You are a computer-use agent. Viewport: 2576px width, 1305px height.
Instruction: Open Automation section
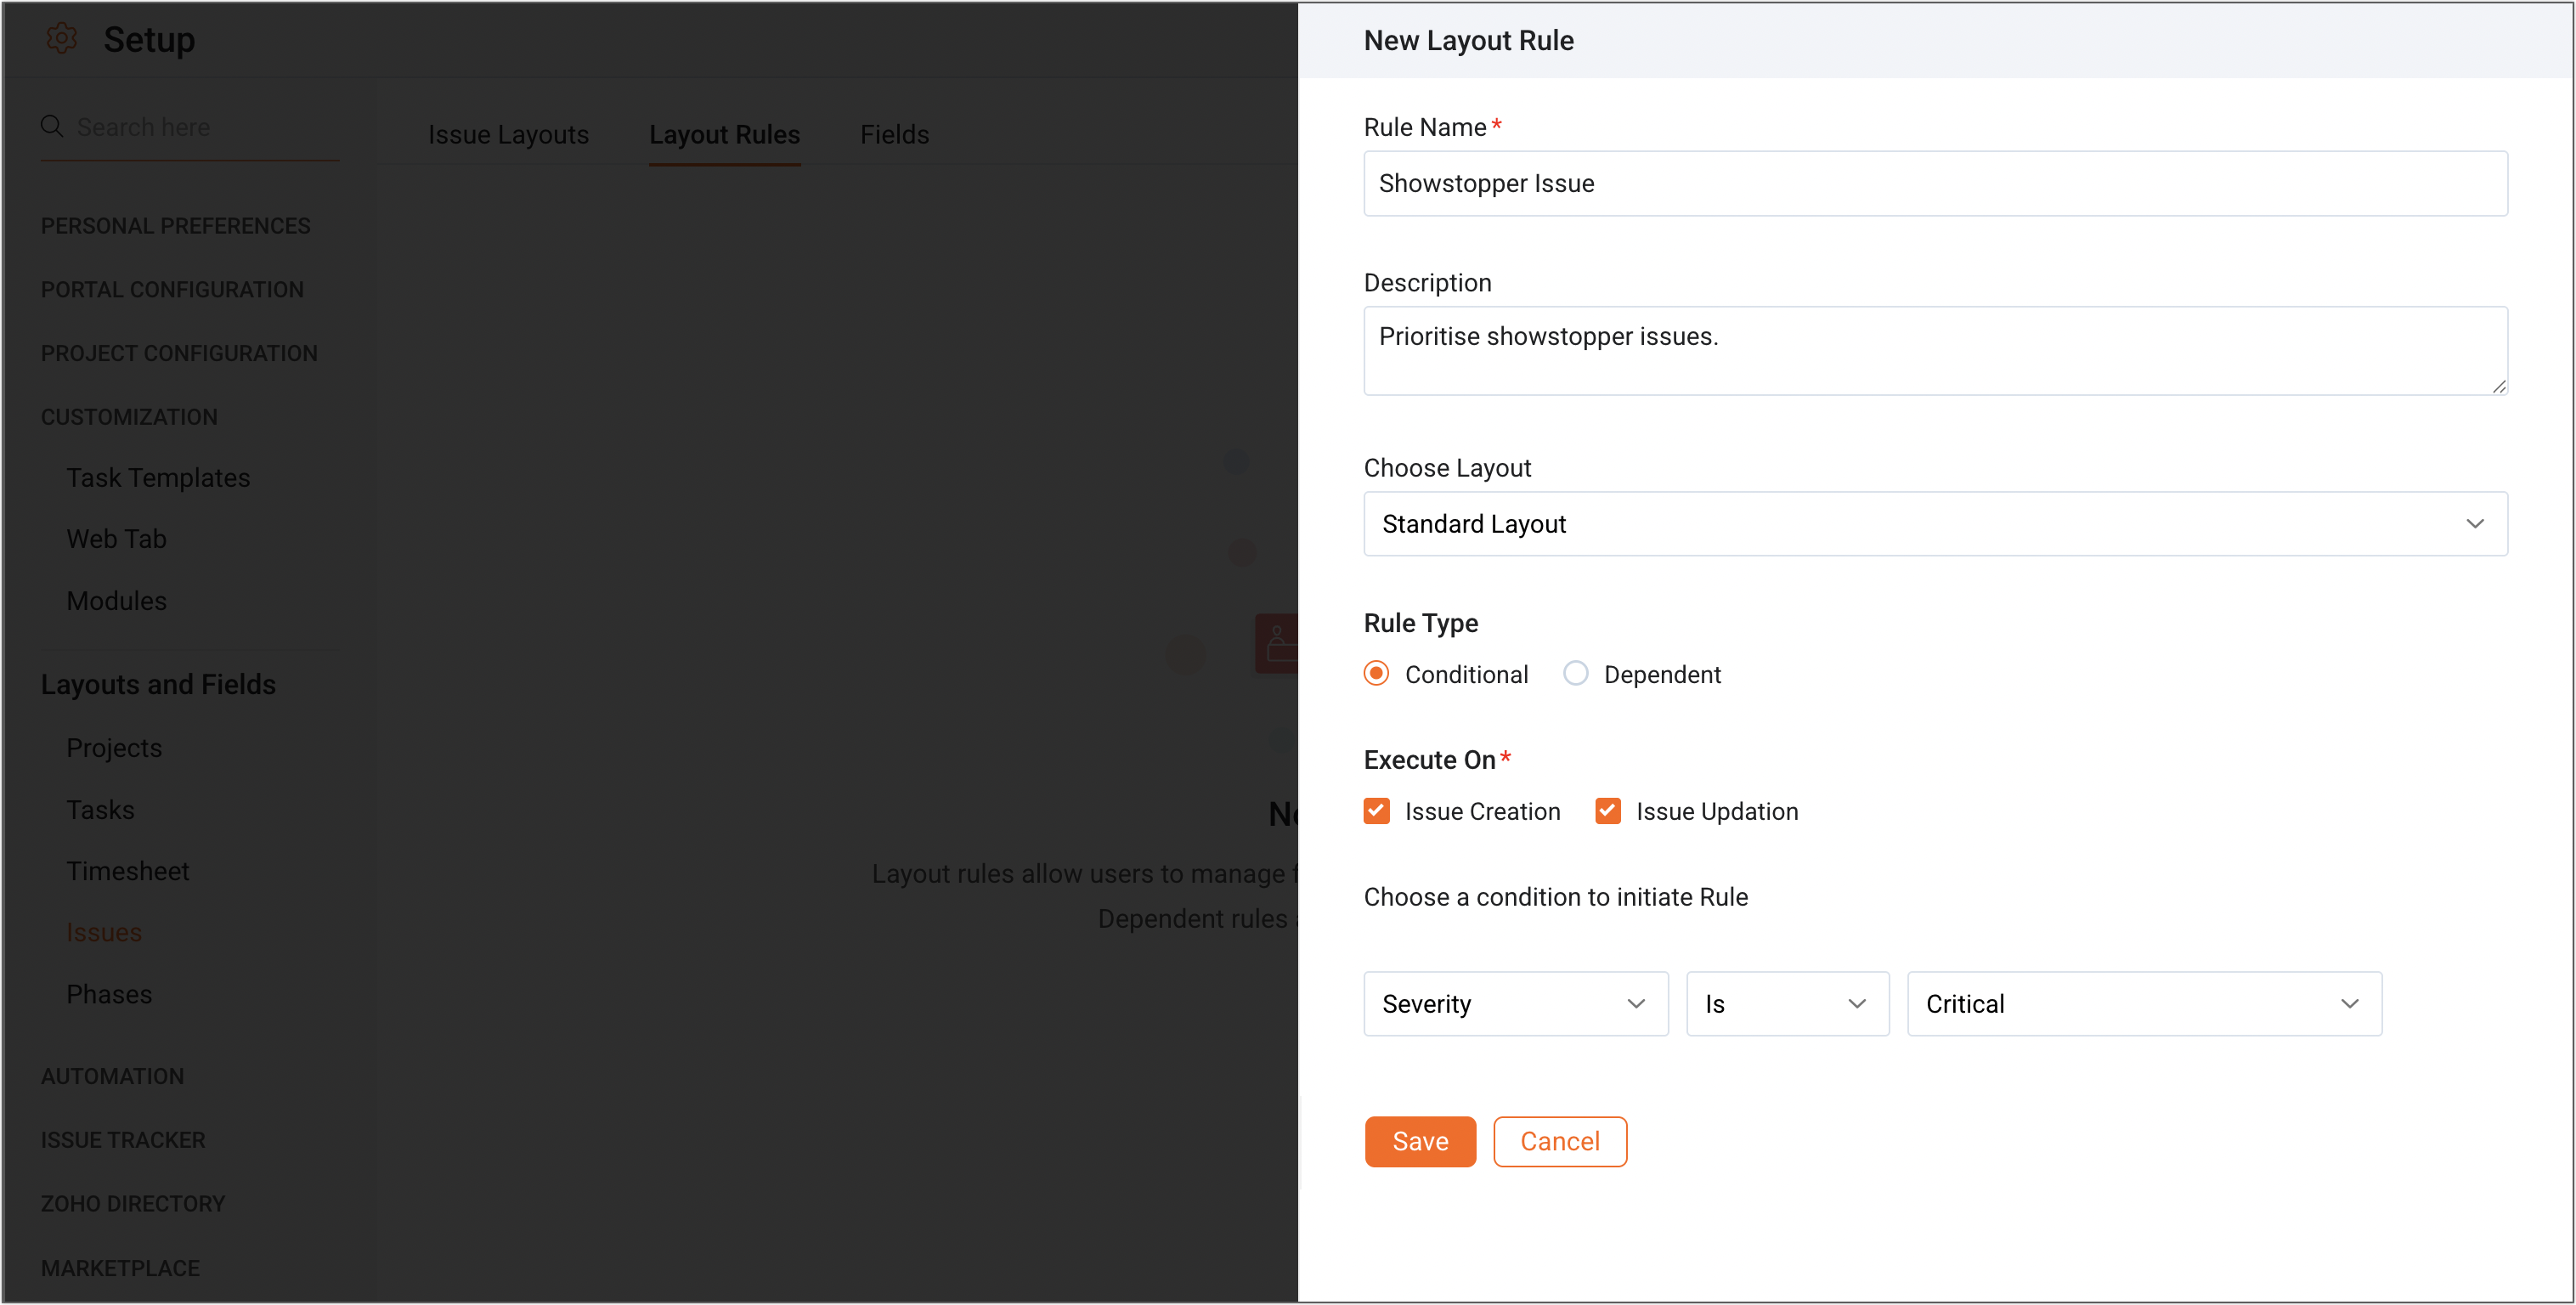pyautogui.click(x=112, y=1076)
